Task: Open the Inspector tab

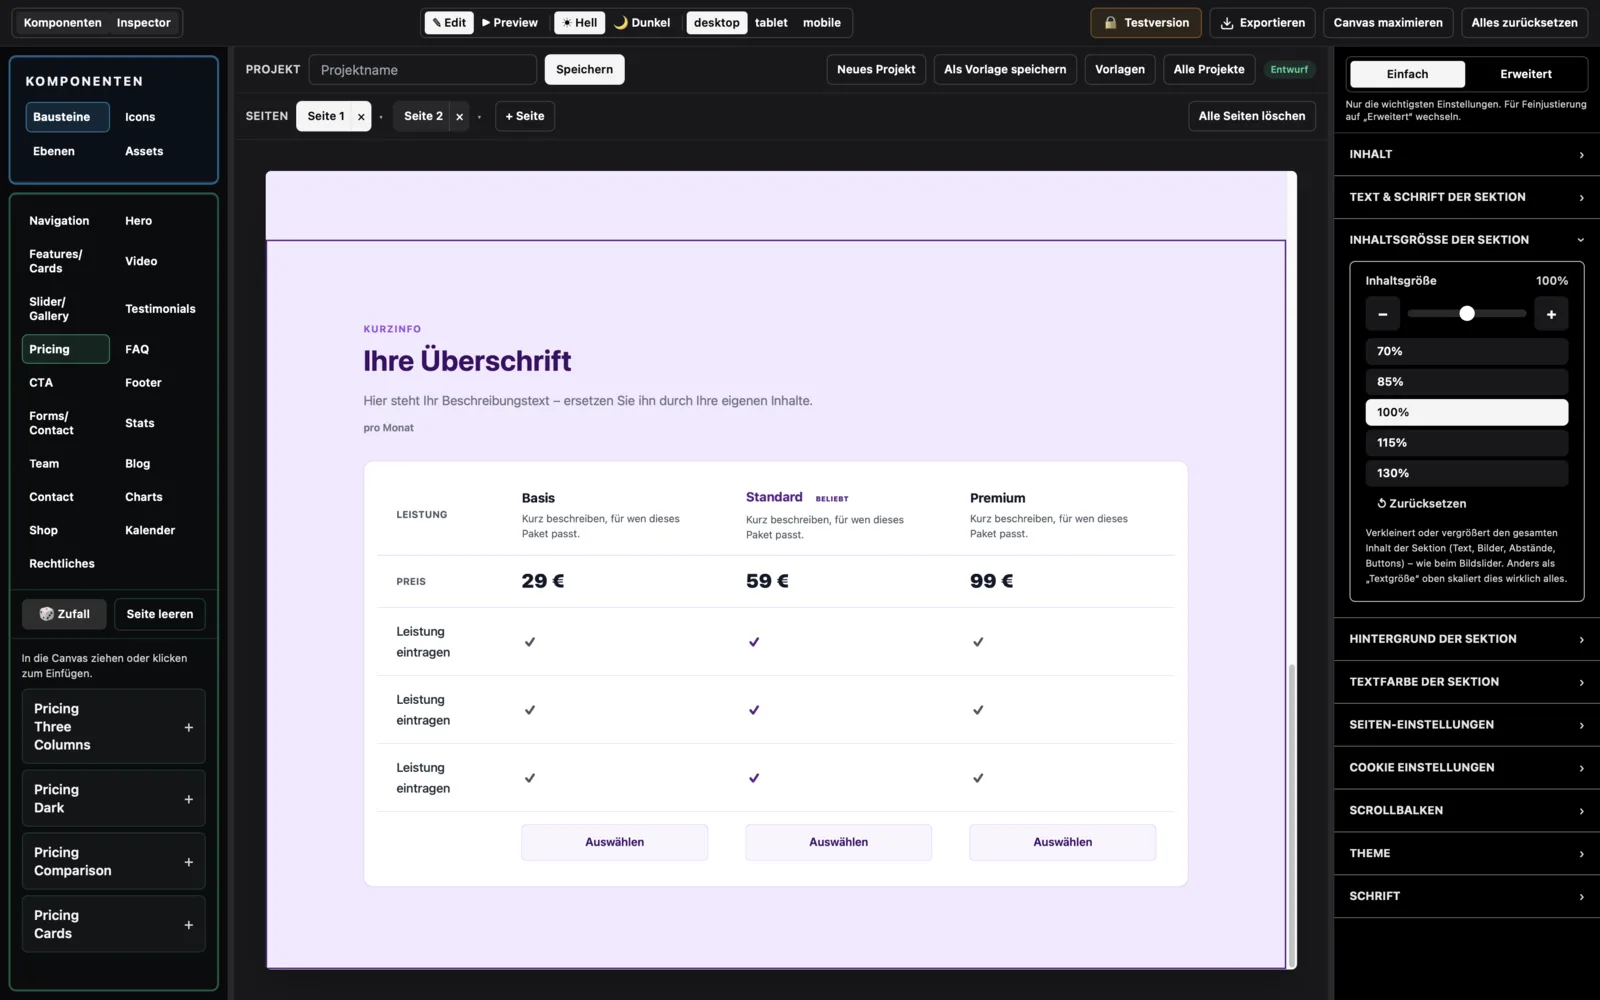Action: (143, 23)
